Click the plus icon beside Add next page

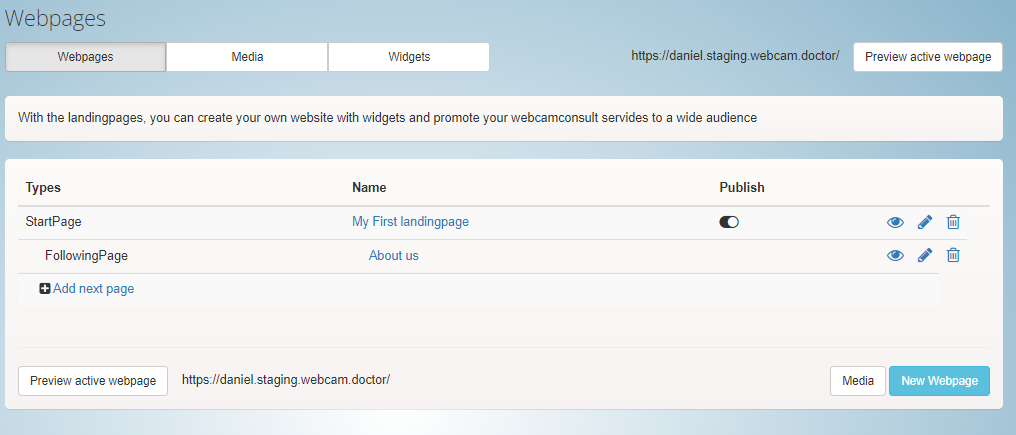[45, 288]
